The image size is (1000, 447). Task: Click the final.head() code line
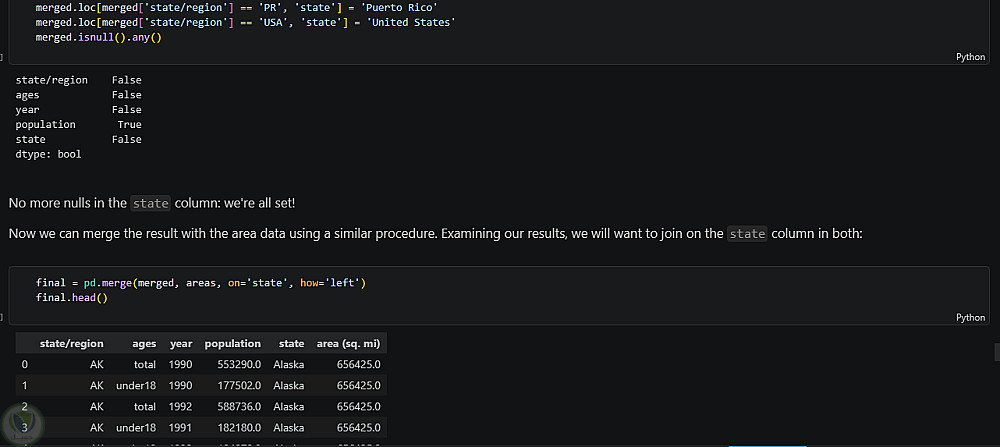click(x=71, y=298)
